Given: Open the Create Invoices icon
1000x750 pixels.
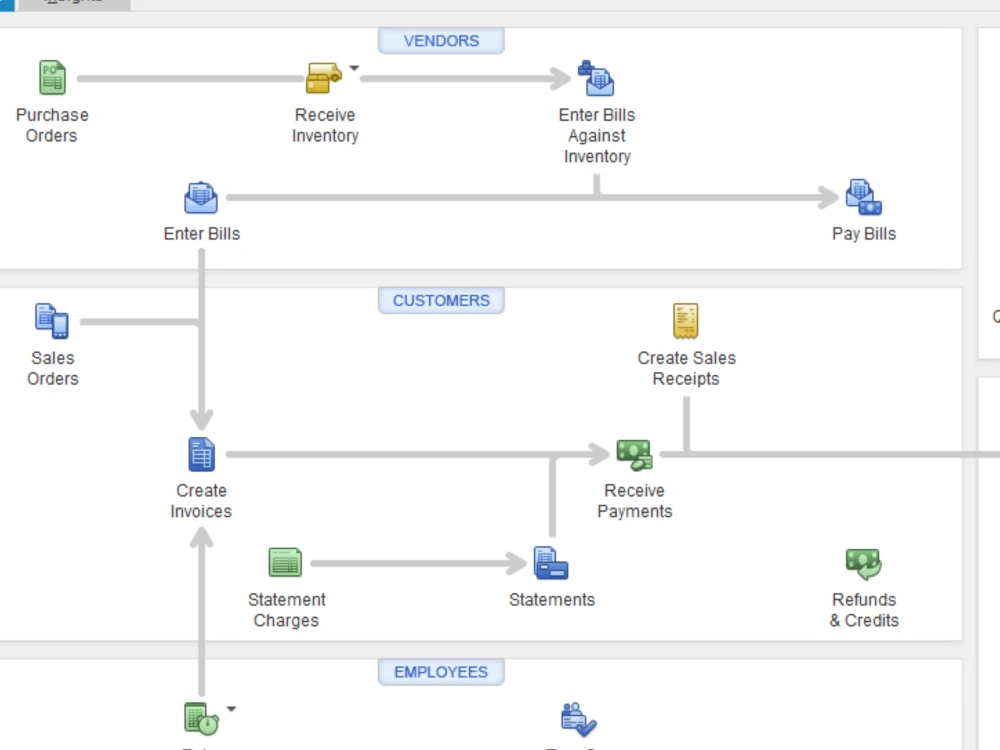Looking at the screenshot, I should click(202, 454).
